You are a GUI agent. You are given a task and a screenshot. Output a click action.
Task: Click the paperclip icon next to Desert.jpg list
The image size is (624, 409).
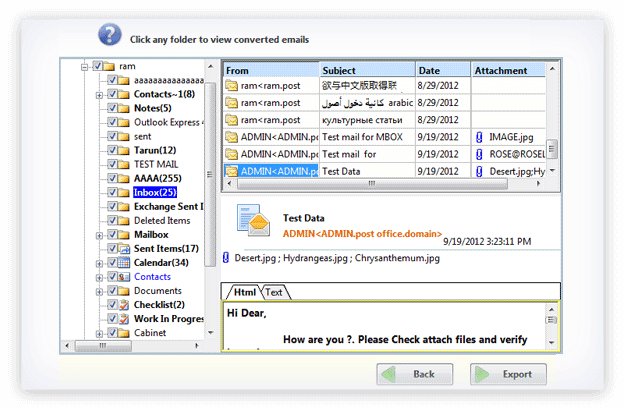tap(226, 258)
